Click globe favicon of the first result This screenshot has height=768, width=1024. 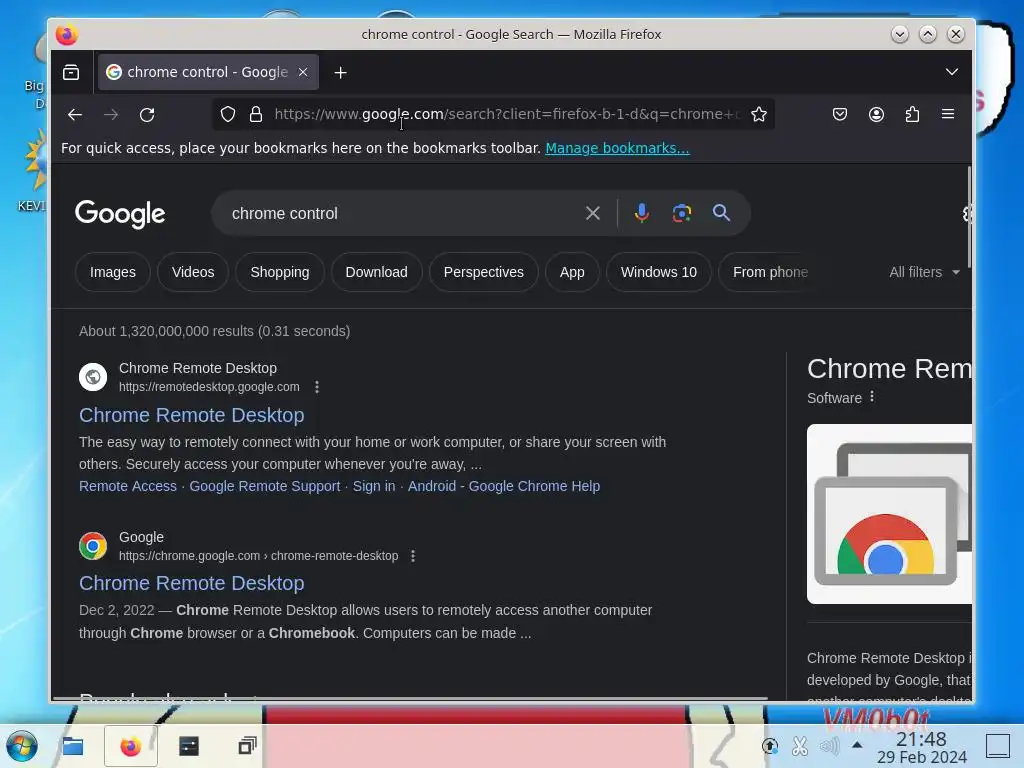pyautogui.click(x=93, y=377)
